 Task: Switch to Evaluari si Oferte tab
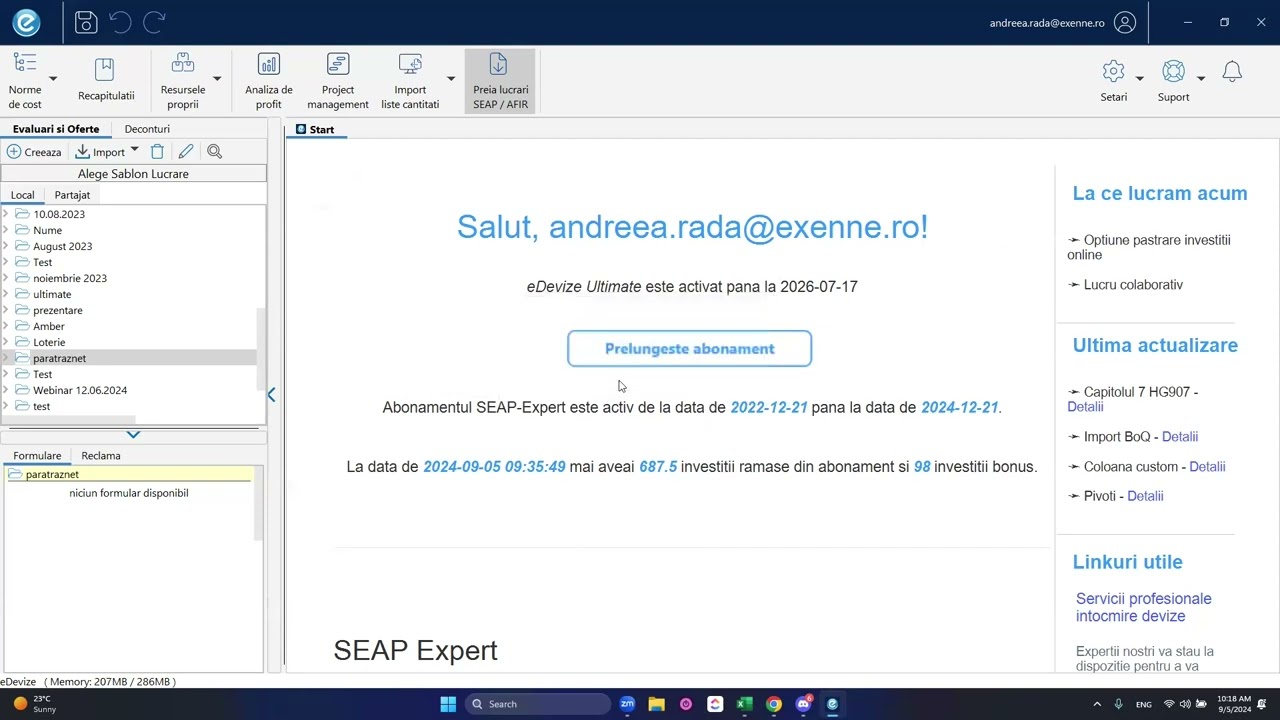[56, 129]
